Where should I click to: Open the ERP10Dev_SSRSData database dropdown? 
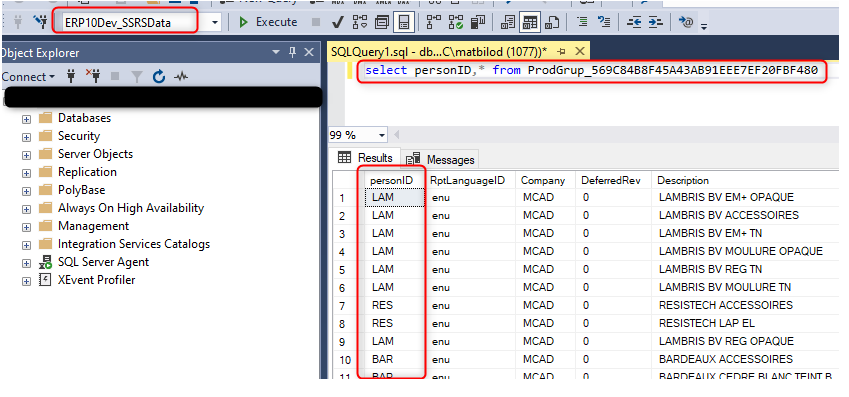pyautogui.click(x=215, y=22)
